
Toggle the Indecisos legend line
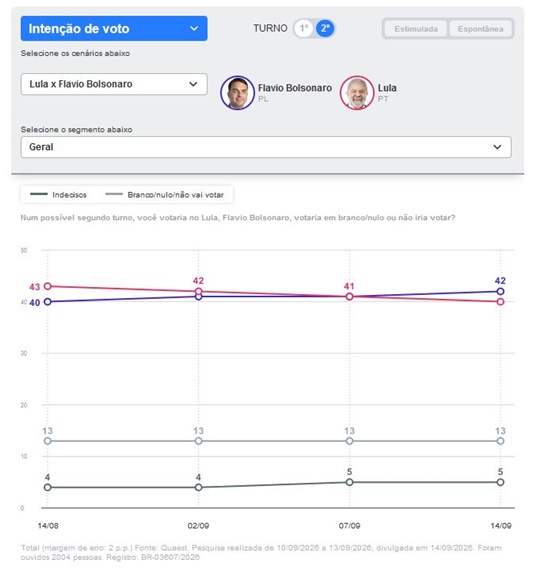coord(59,194)
